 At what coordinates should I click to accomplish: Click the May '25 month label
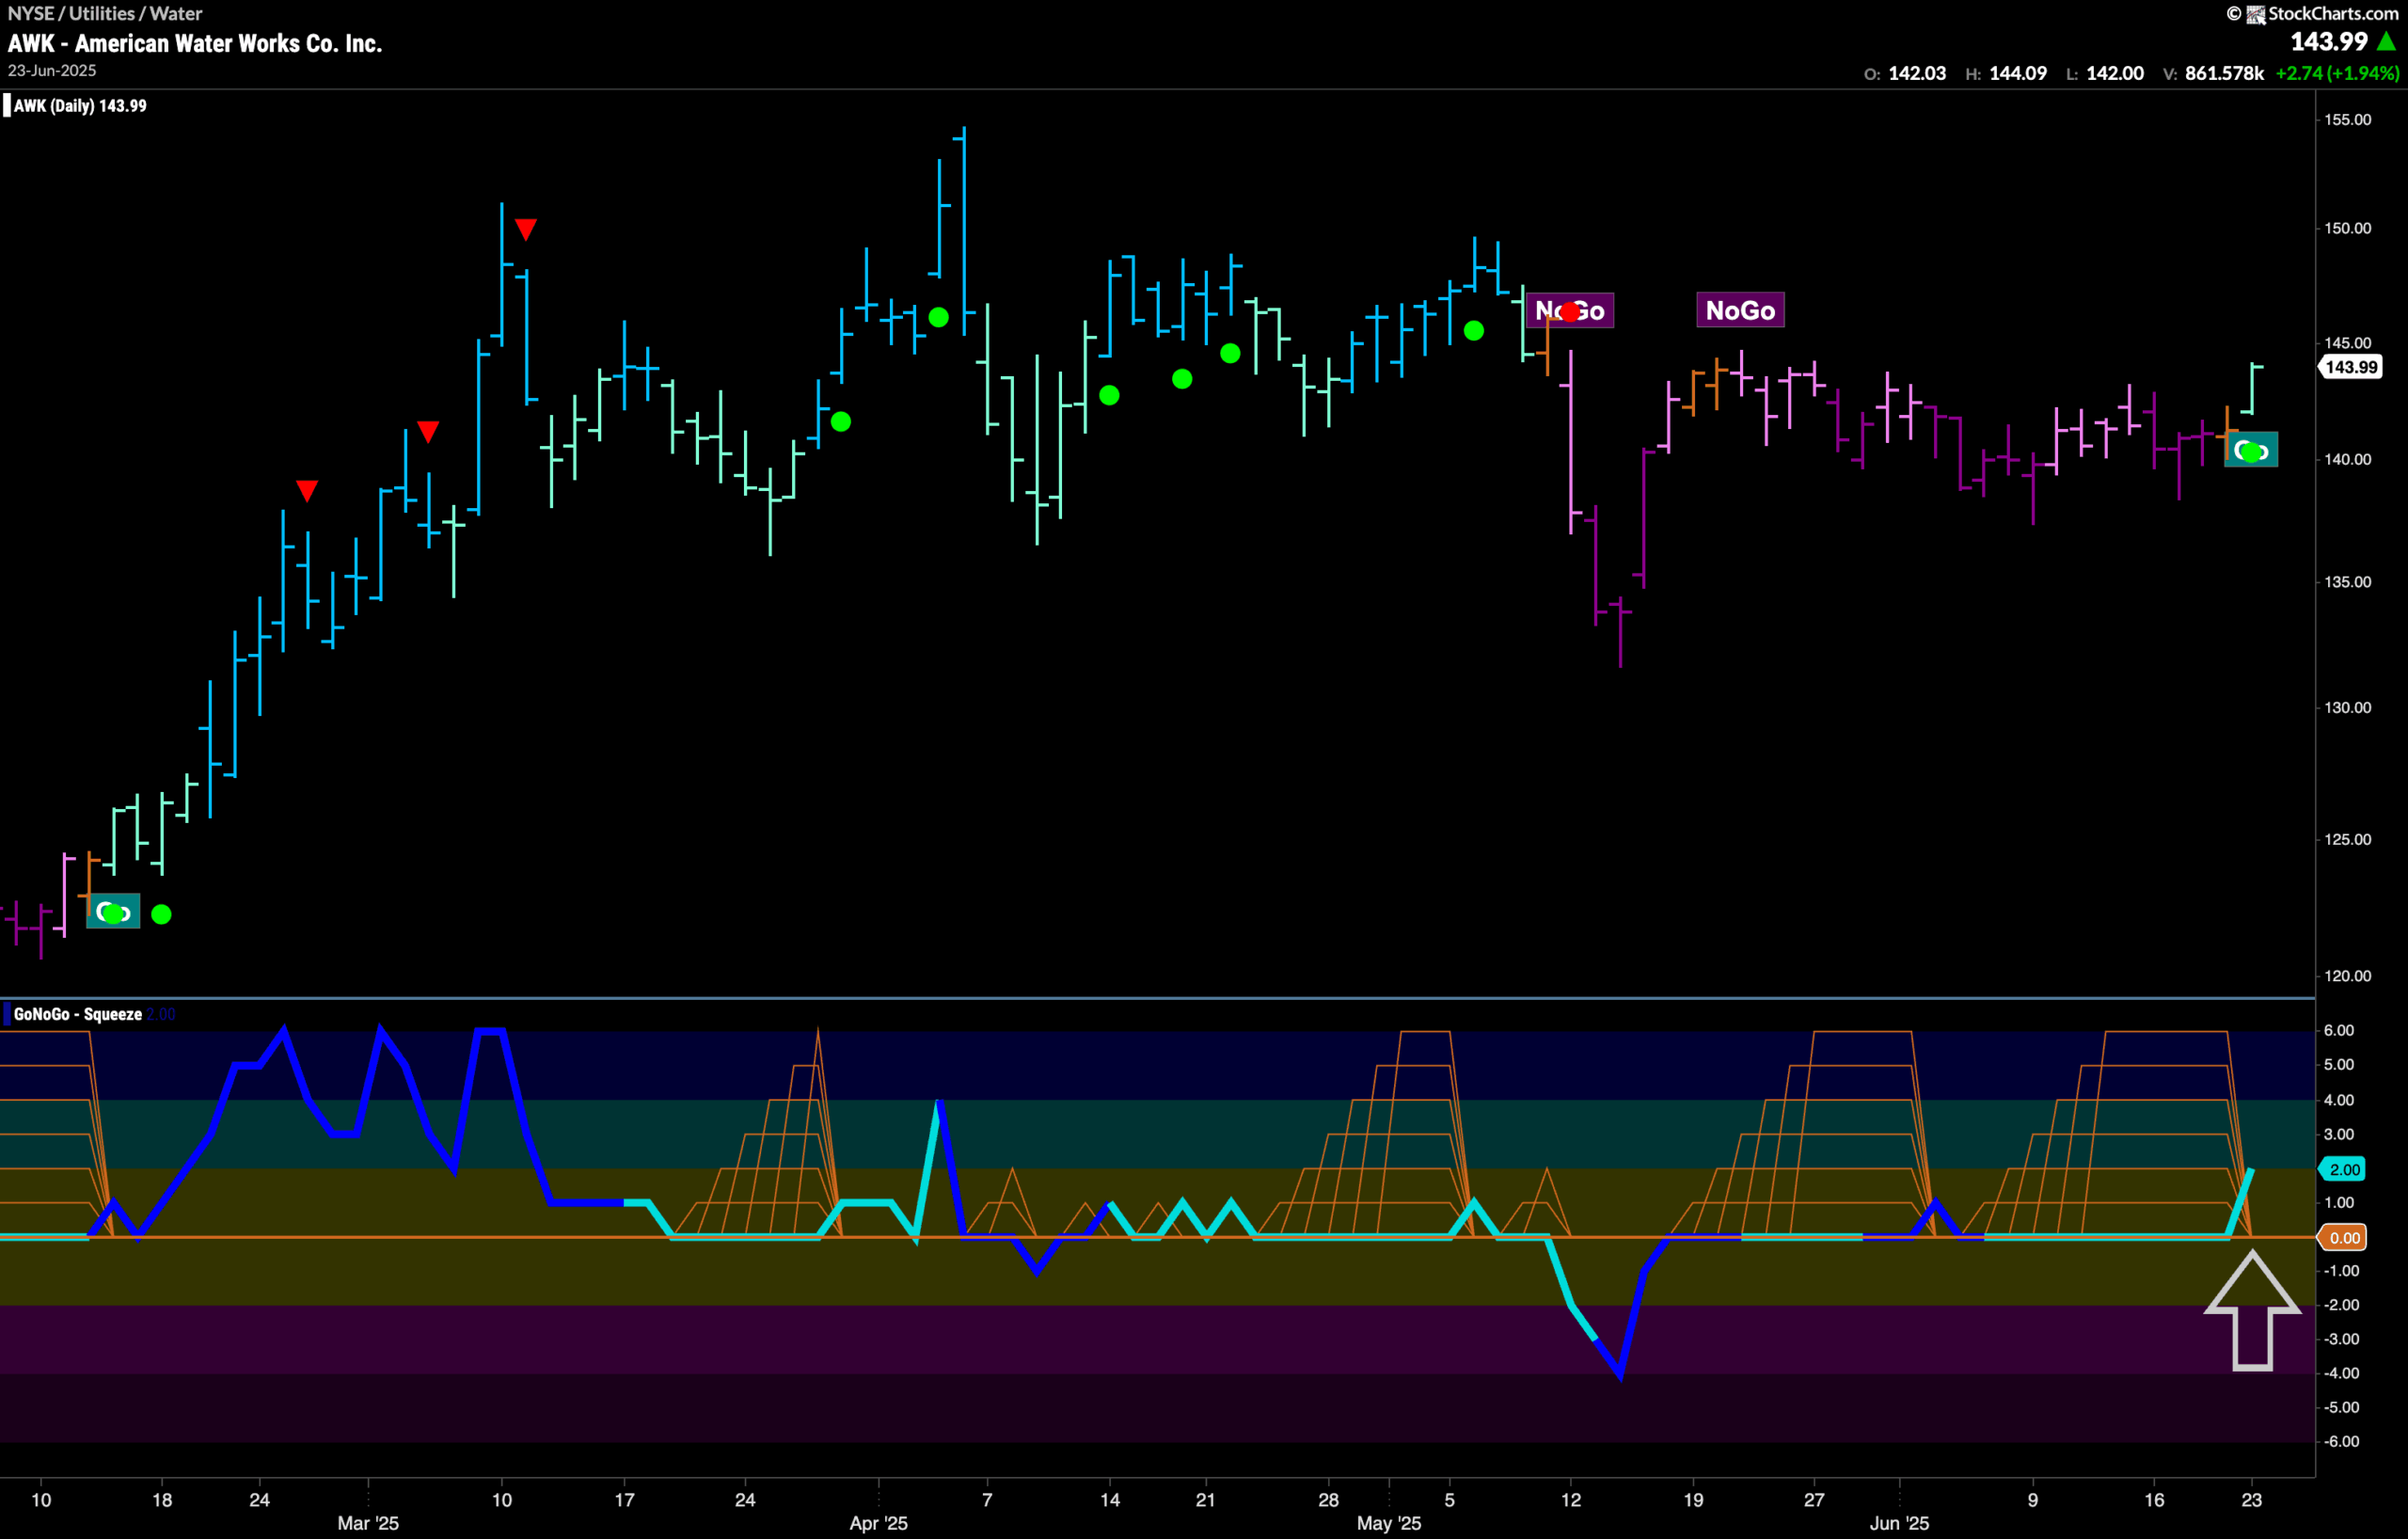pyautogui.click(x=1389, y=1523)
